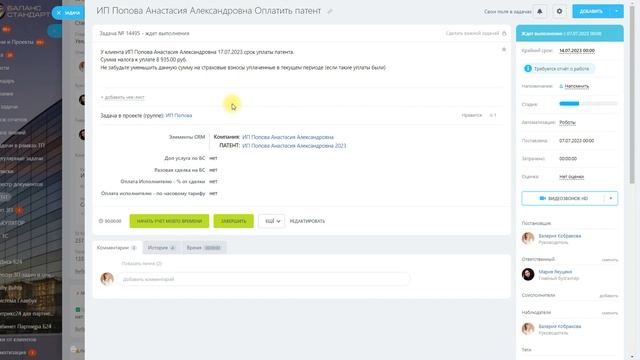The height and width of the screenshot is (360, 640).
Task: Open video call button dropdown arrow
Action: coord(611,198)
